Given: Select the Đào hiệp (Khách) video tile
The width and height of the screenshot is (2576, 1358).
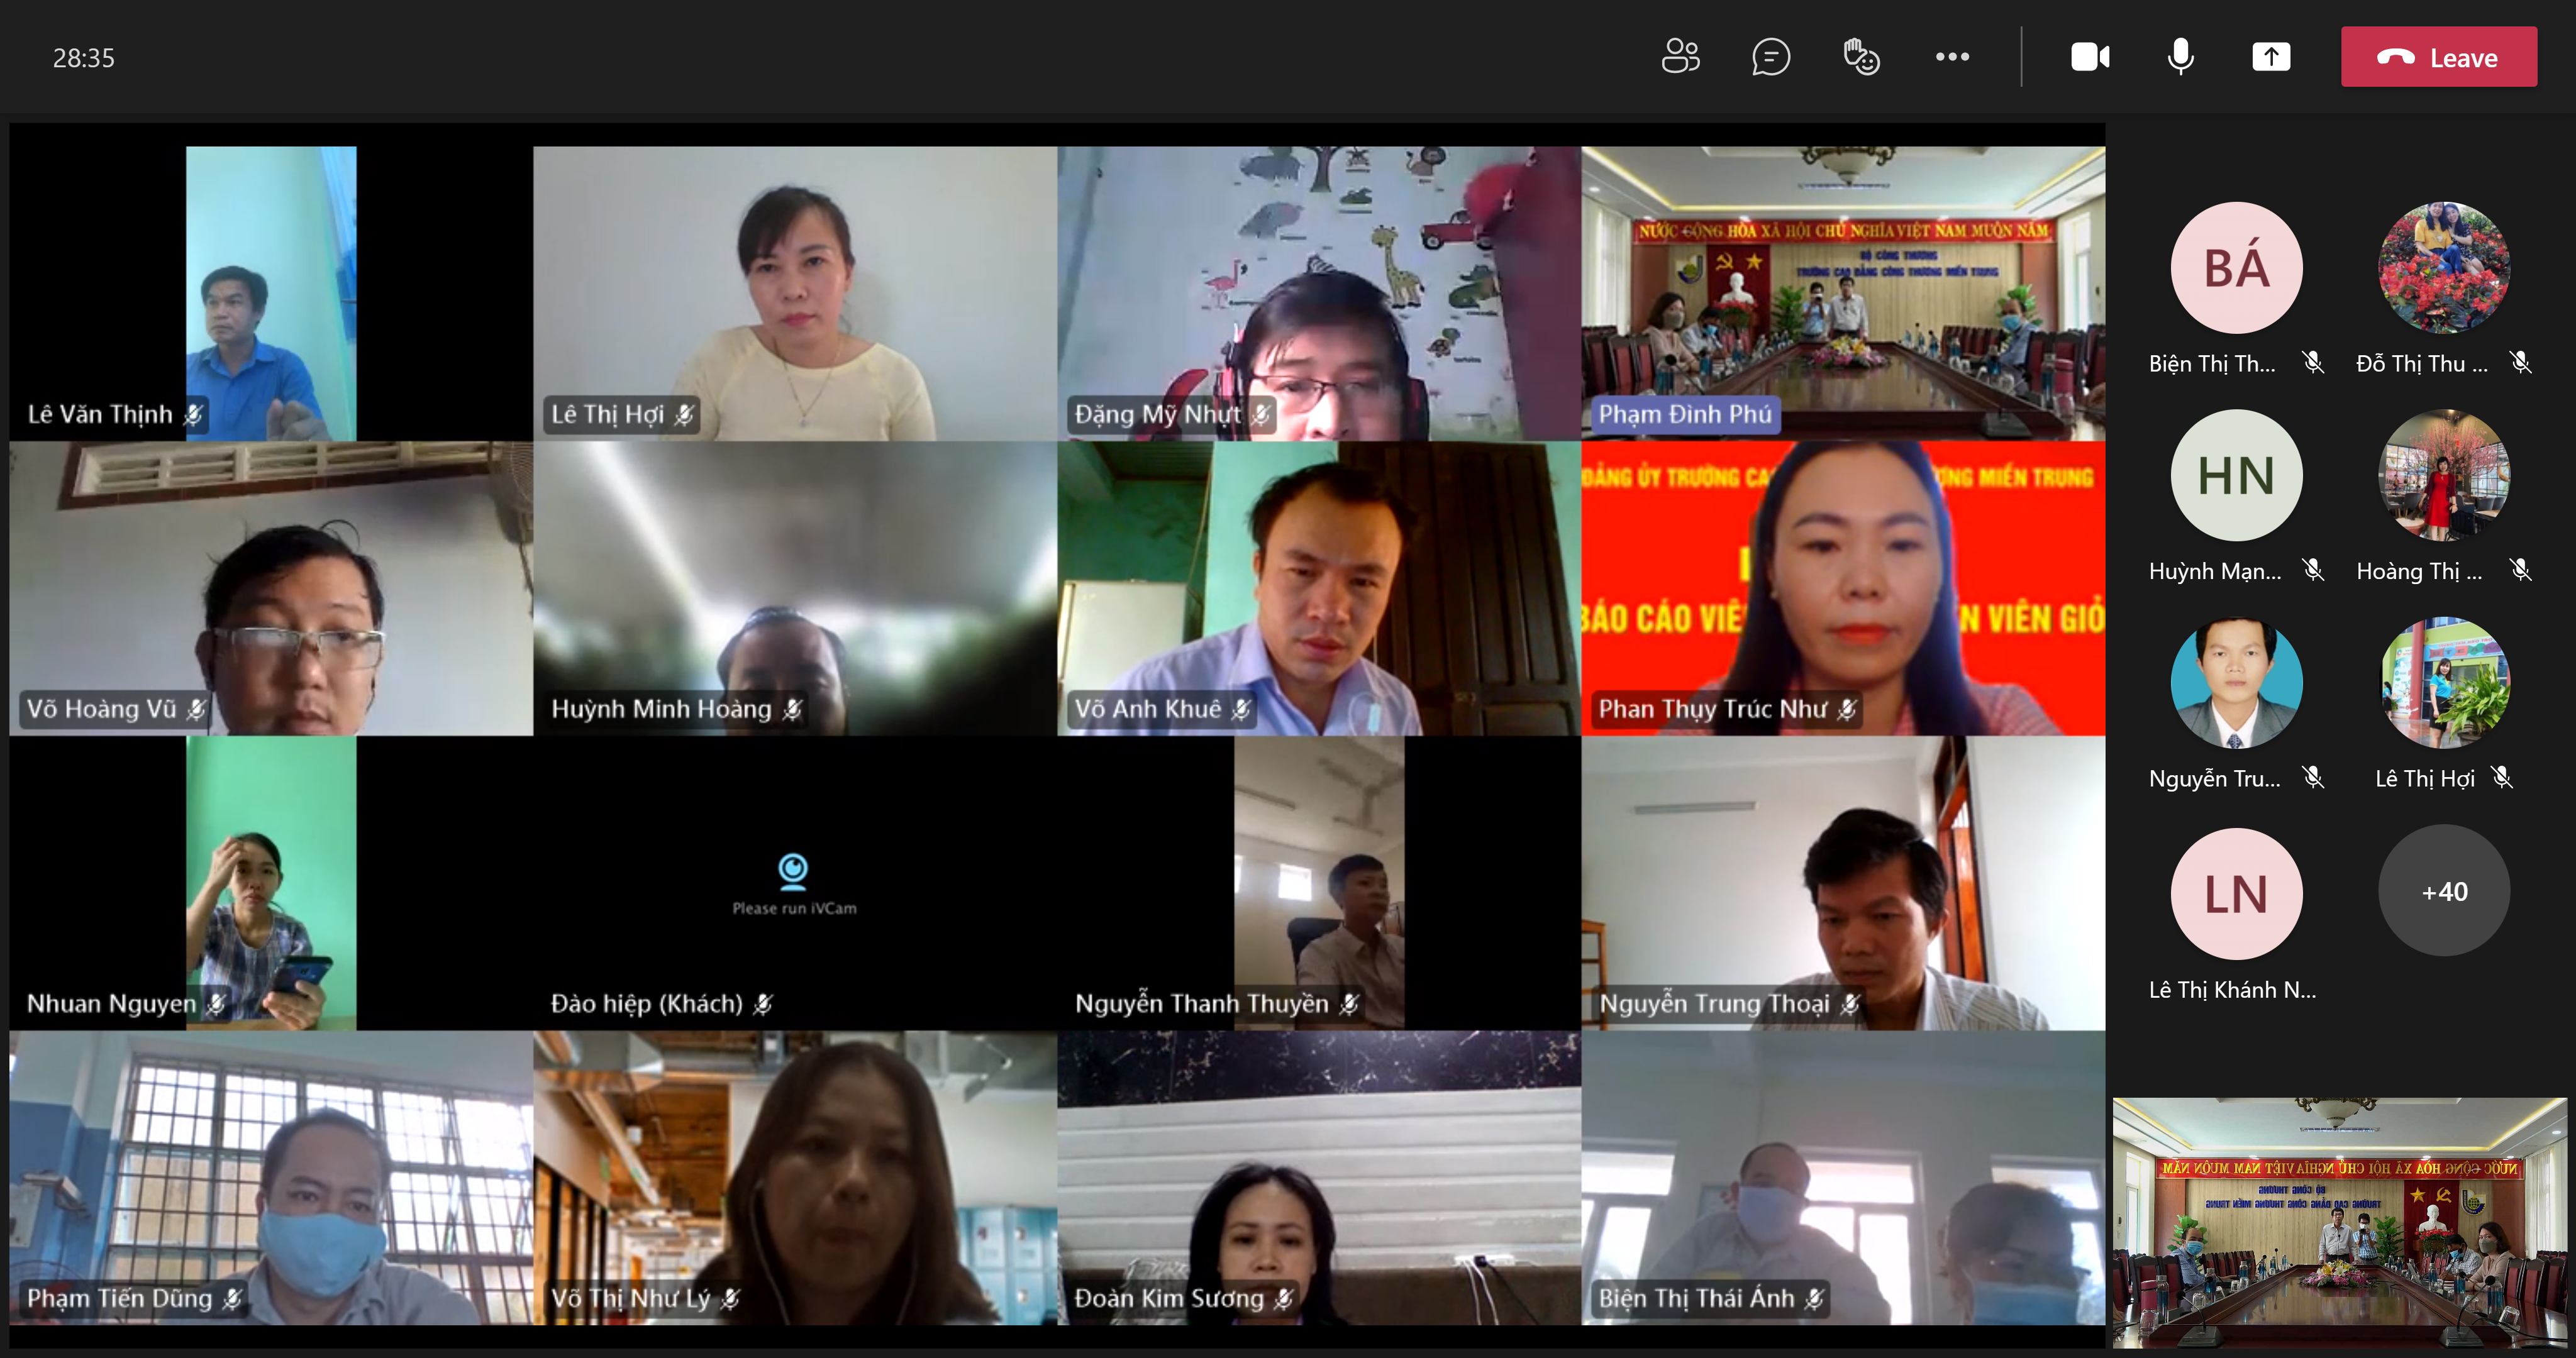Looking at the screenshot, I should (x=794, y=884).
